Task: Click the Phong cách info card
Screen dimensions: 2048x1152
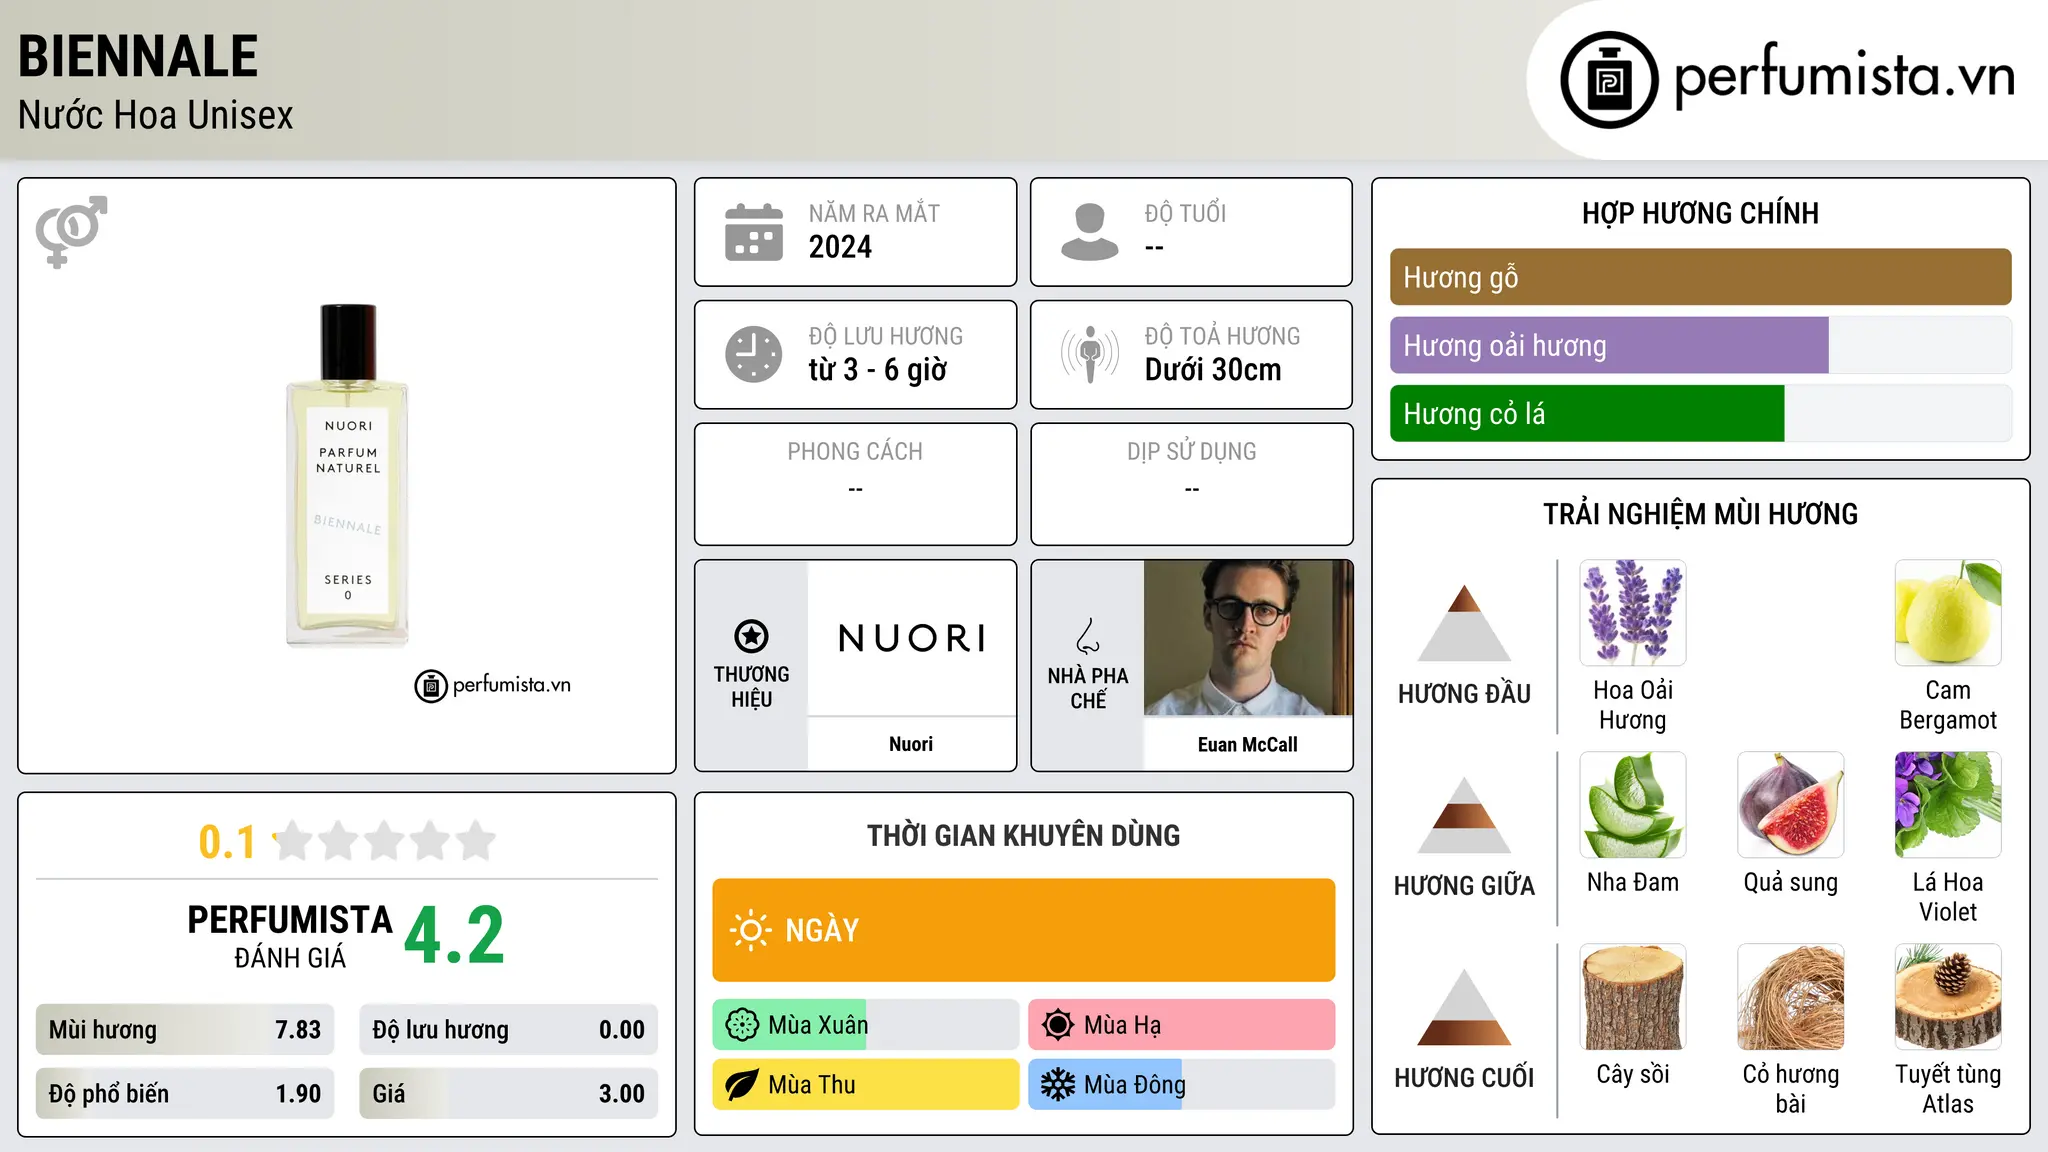Action: (856, 484)
